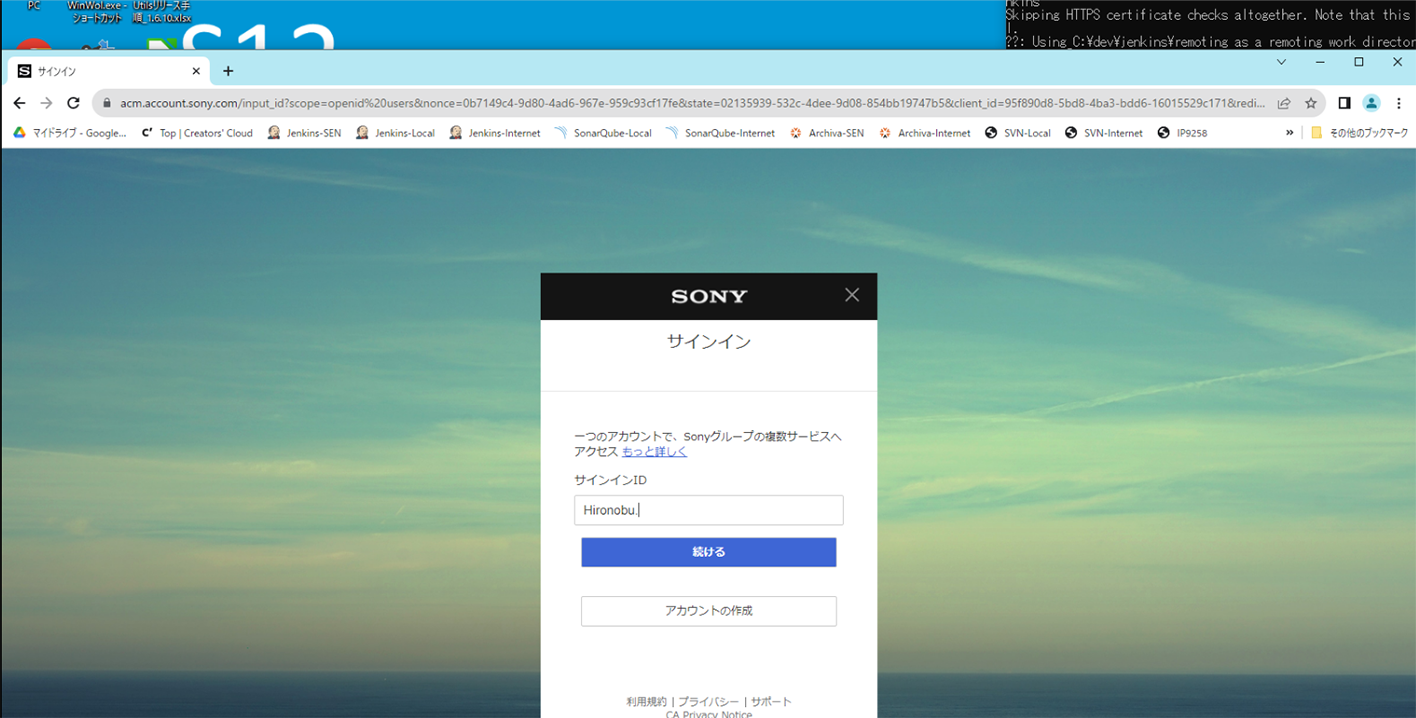Expand the hidden bookmarks overflow chevron
This screenshot has height=718, width=1416.
tap(1289, 133)
